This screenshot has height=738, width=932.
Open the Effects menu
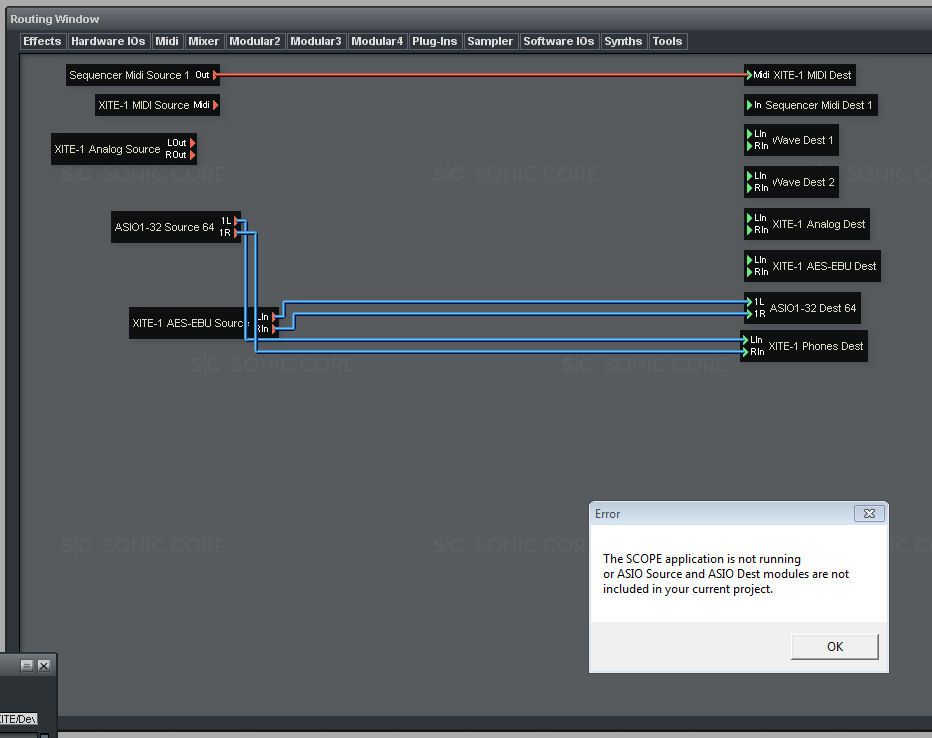coord(42,42)
